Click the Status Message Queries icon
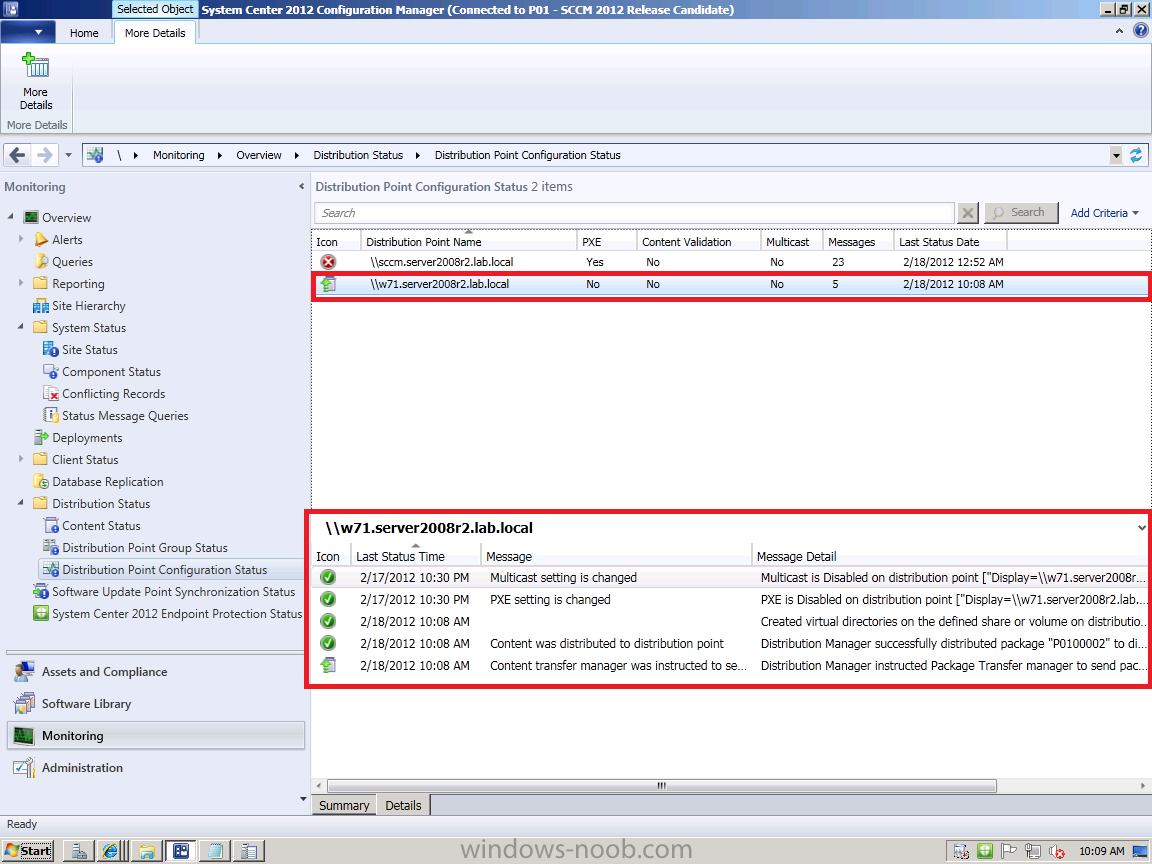 tap(51, 416)
